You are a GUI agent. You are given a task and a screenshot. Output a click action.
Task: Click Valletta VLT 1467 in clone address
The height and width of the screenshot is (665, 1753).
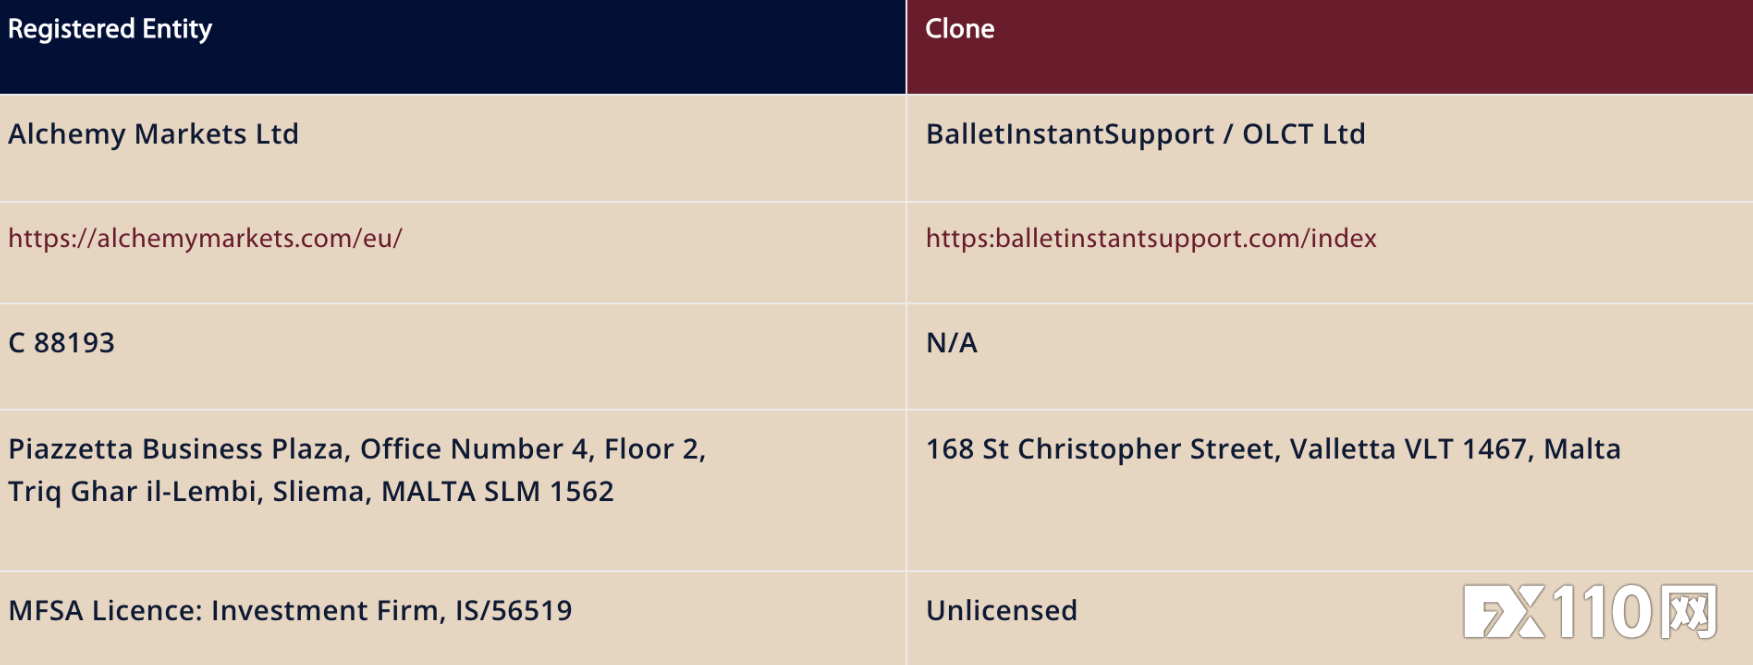click(1408, 449)
